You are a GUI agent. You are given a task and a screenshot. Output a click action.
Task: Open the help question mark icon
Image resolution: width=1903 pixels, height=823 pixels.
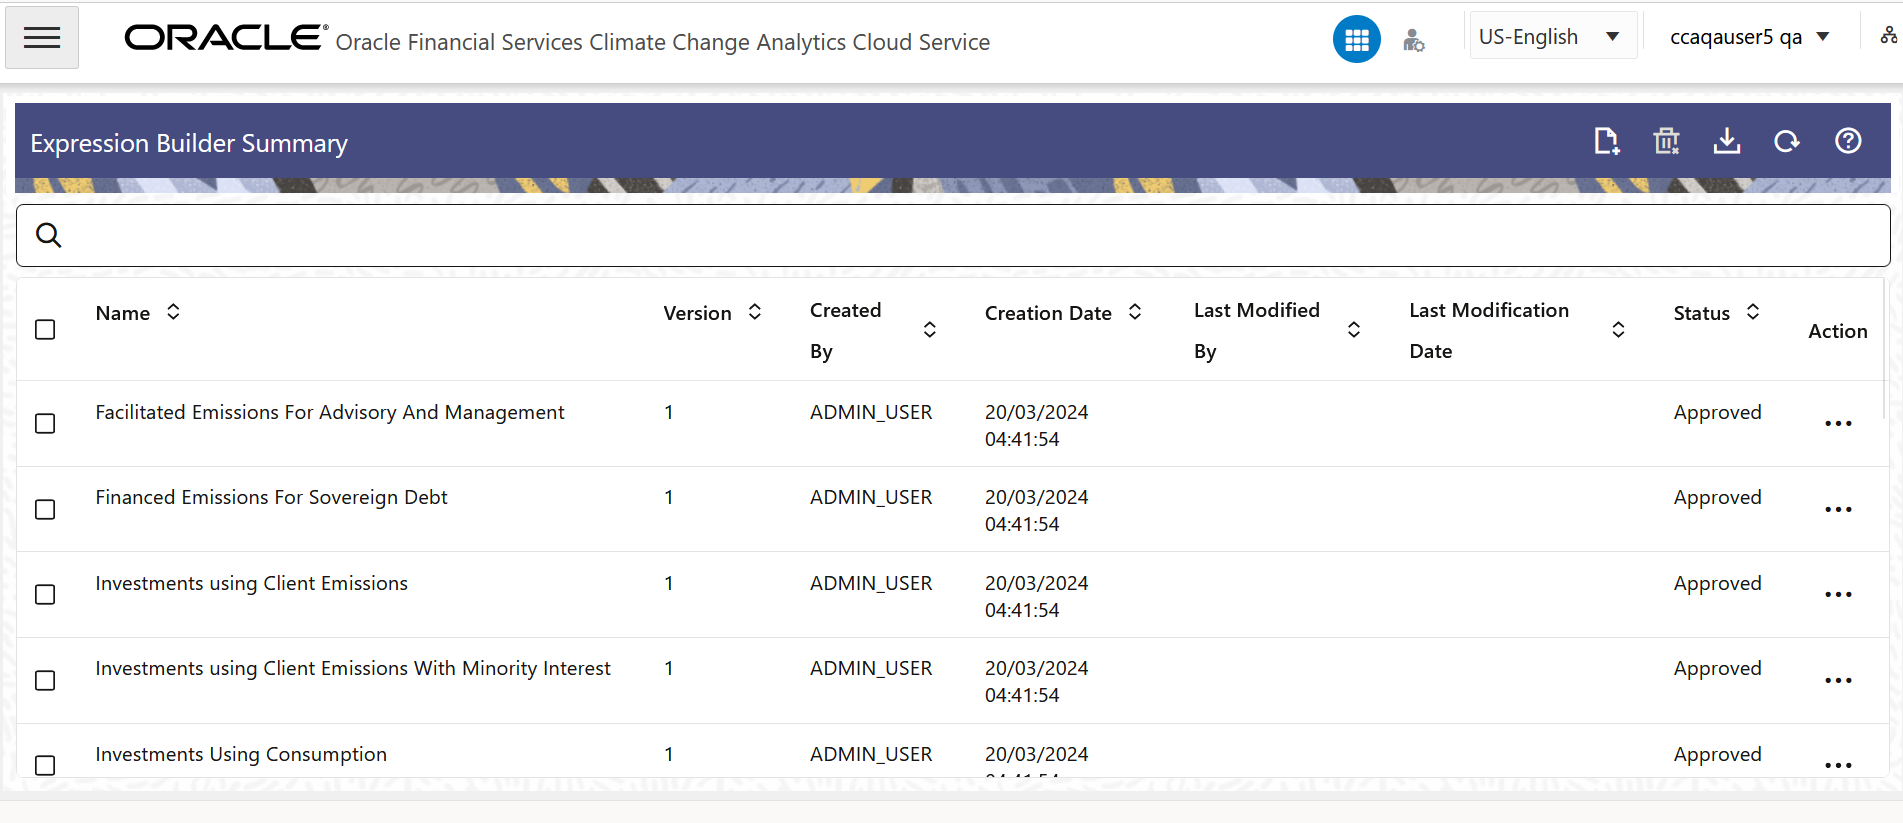click(x=1848, y=142)
